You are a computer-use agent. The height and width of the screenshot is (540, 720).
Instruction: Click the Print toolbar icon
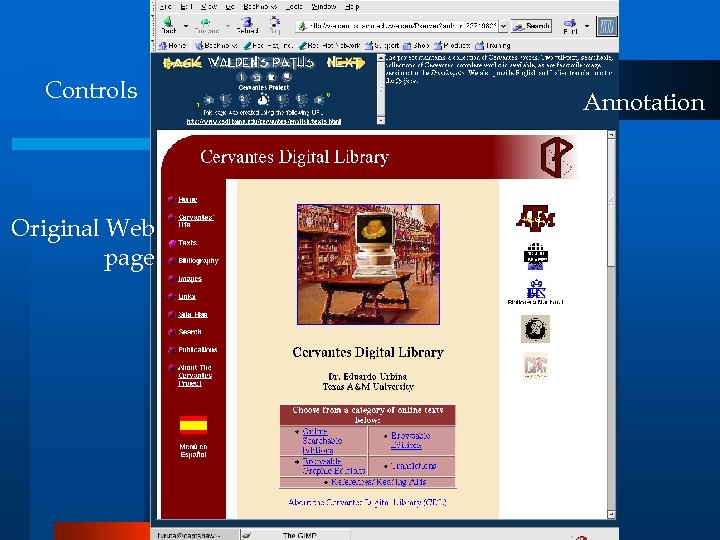click(x=570, y=22)
